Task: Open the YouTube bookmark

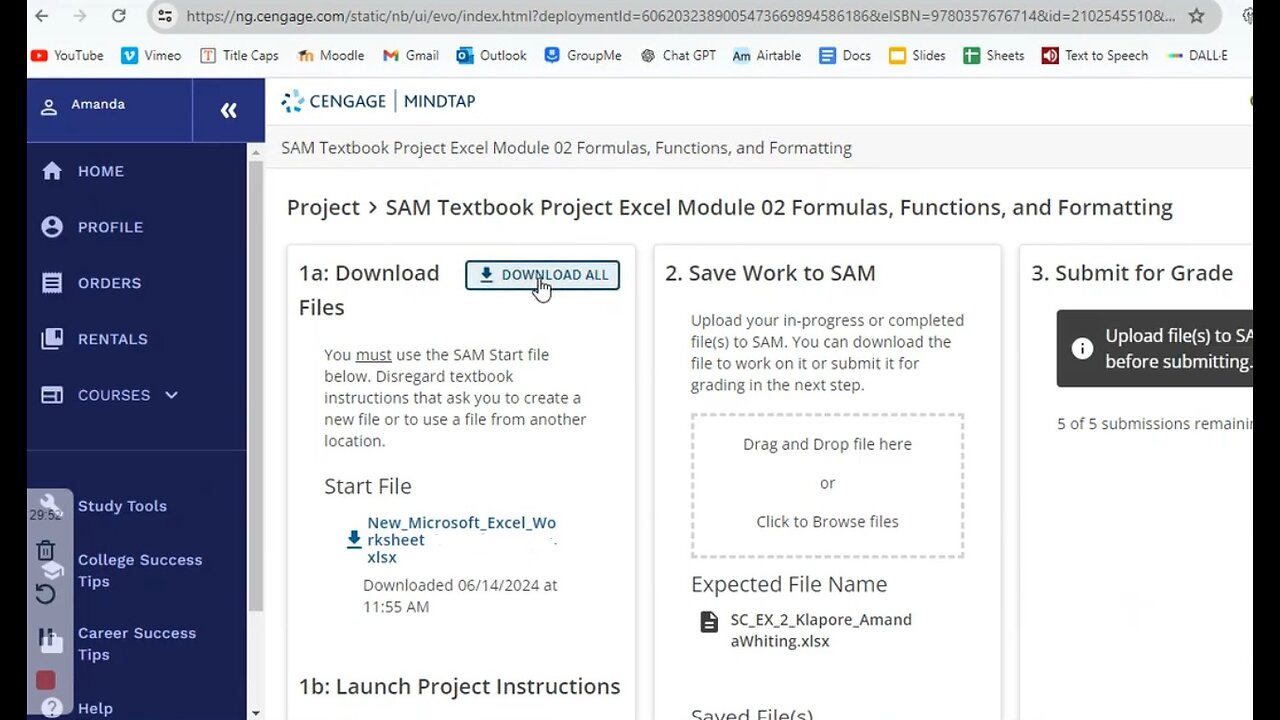Action: [67, 55]
